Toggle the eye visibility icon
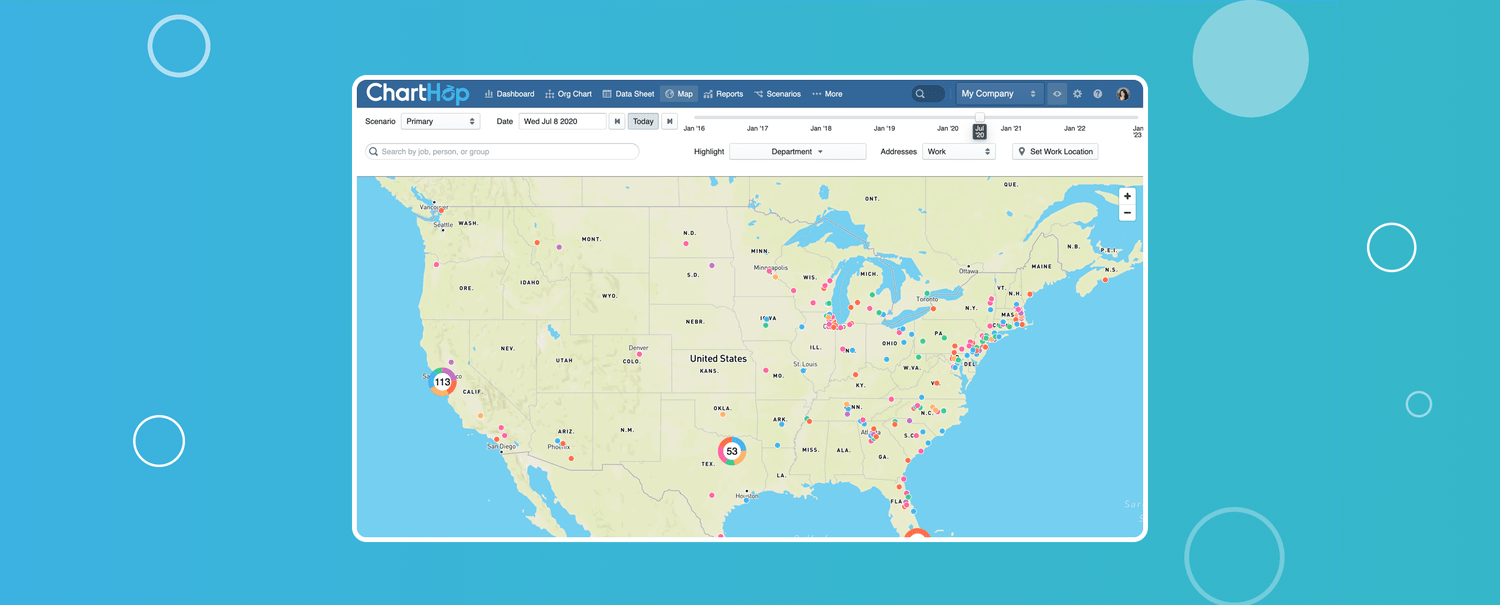The height and width of the screenshot is (605, 1500). pos(1057,94)
